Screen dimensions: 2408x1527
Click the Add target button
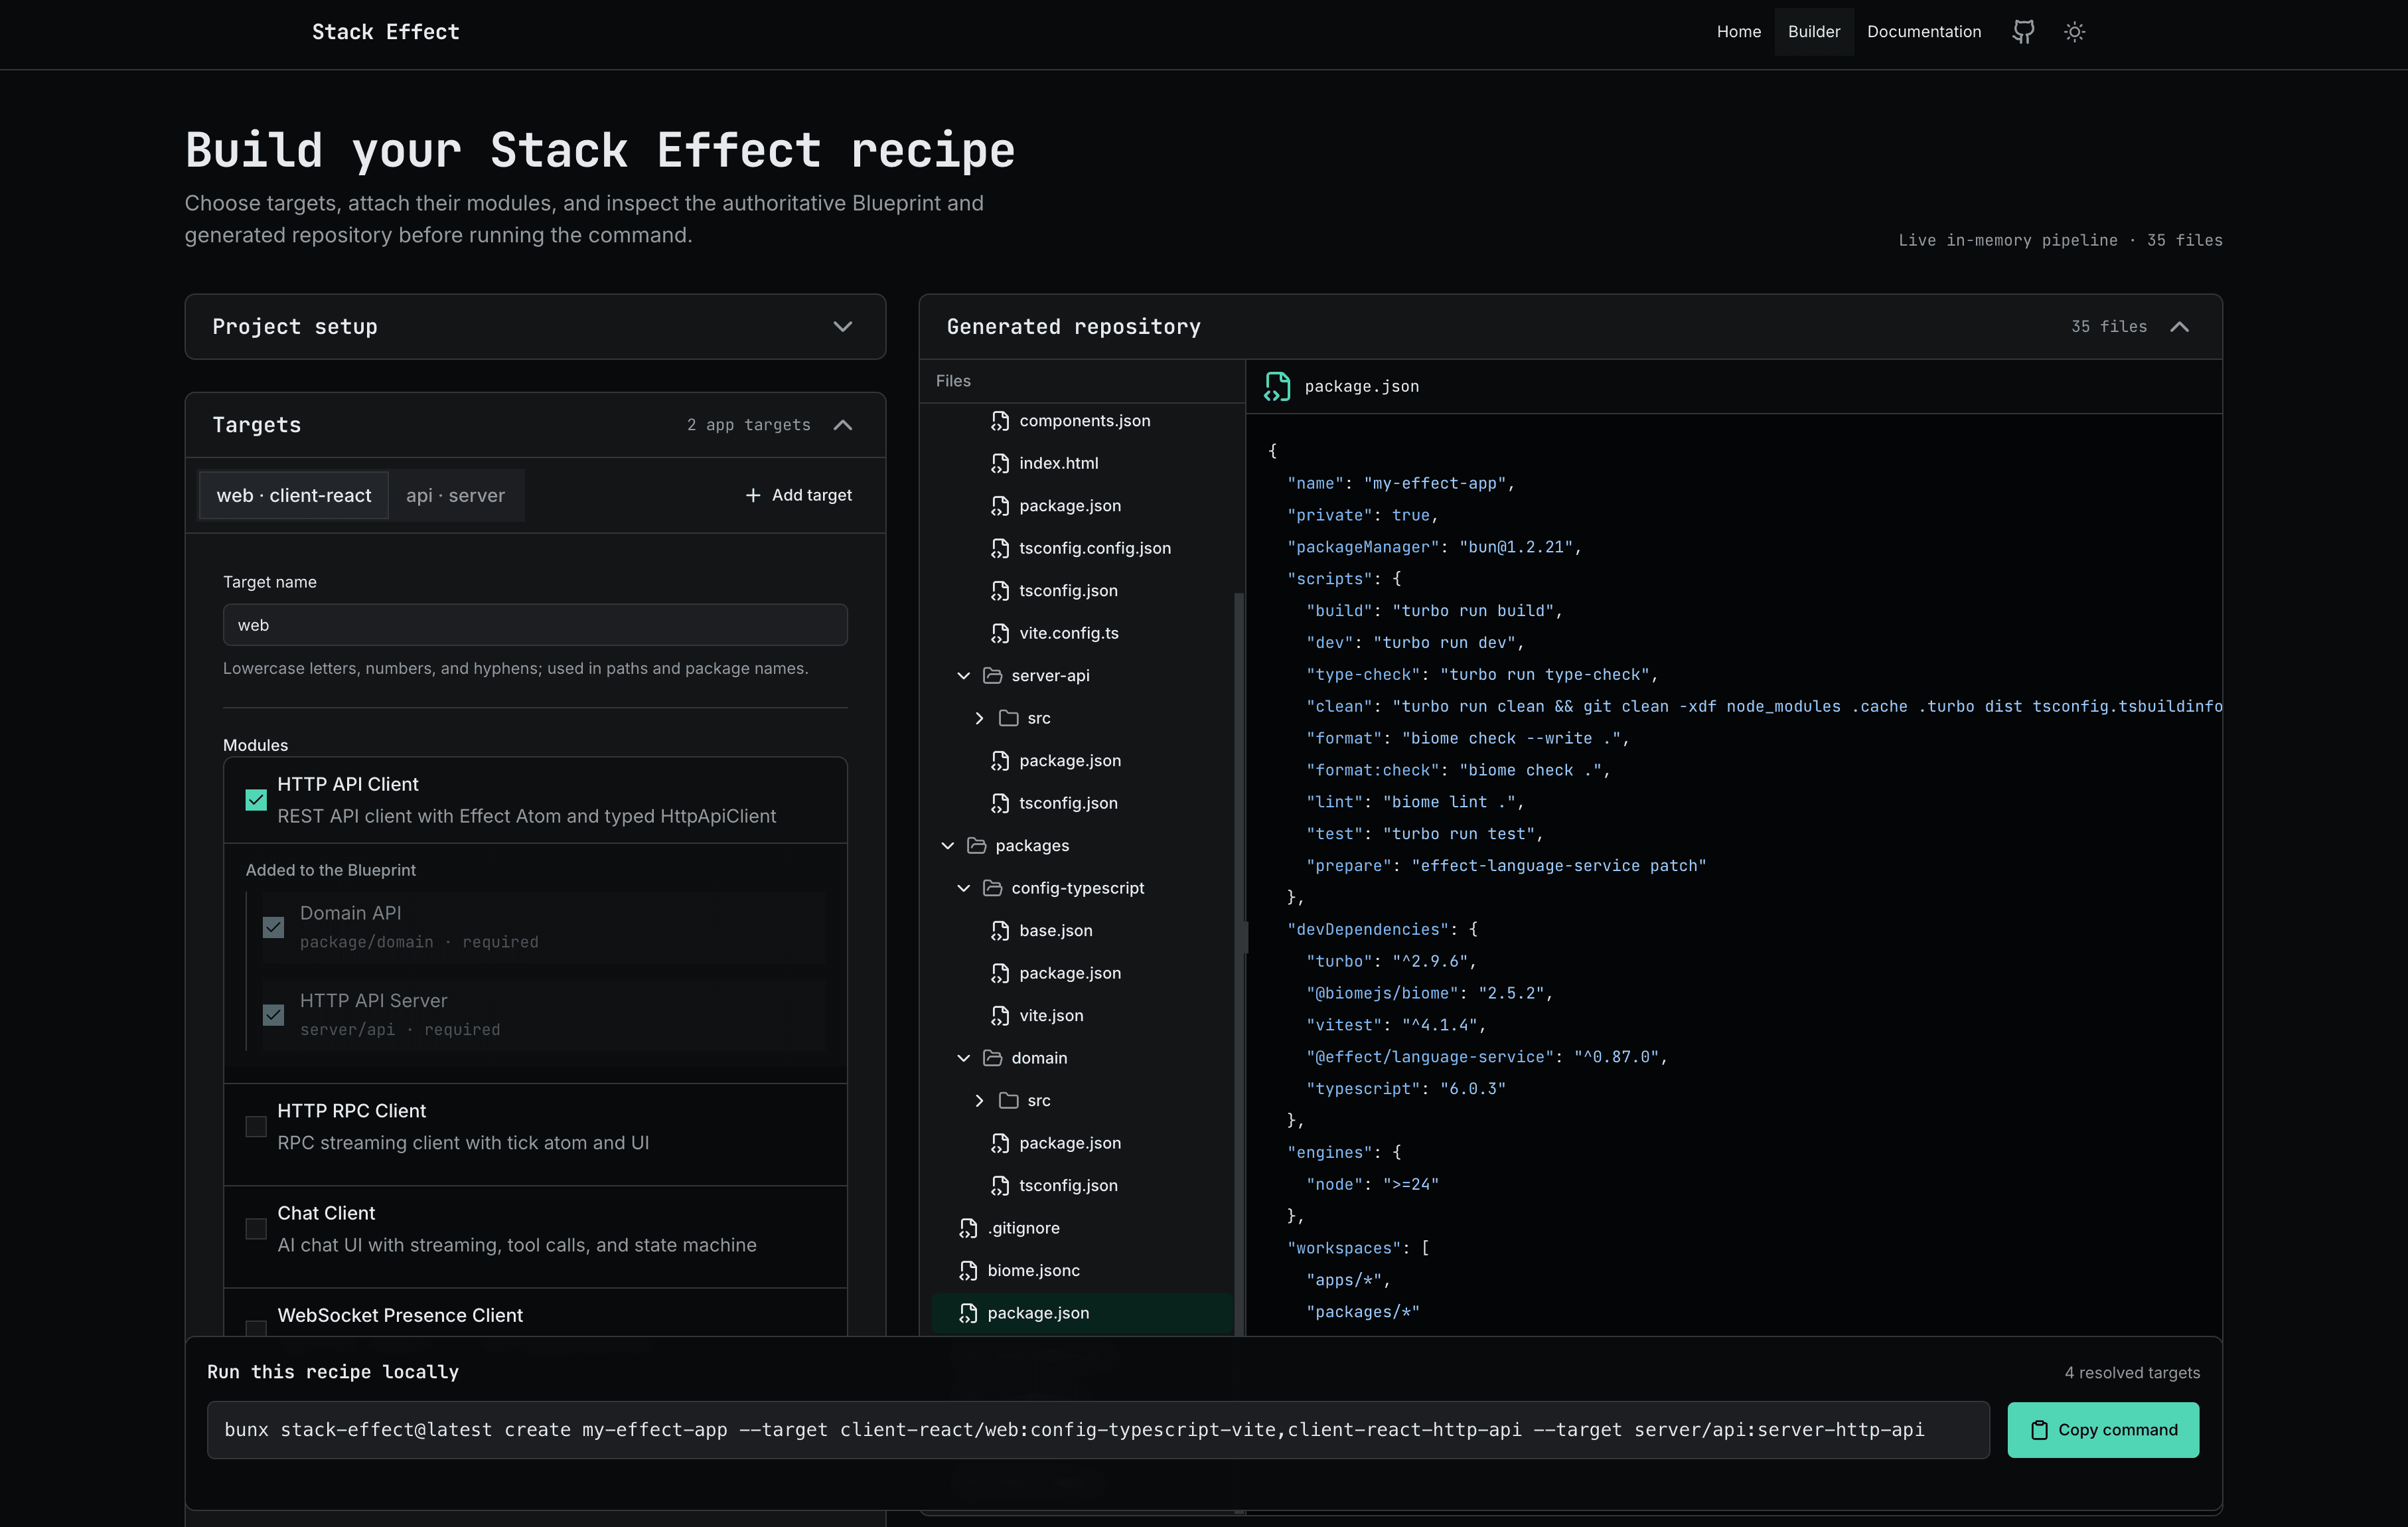click(x=799, y=495)
